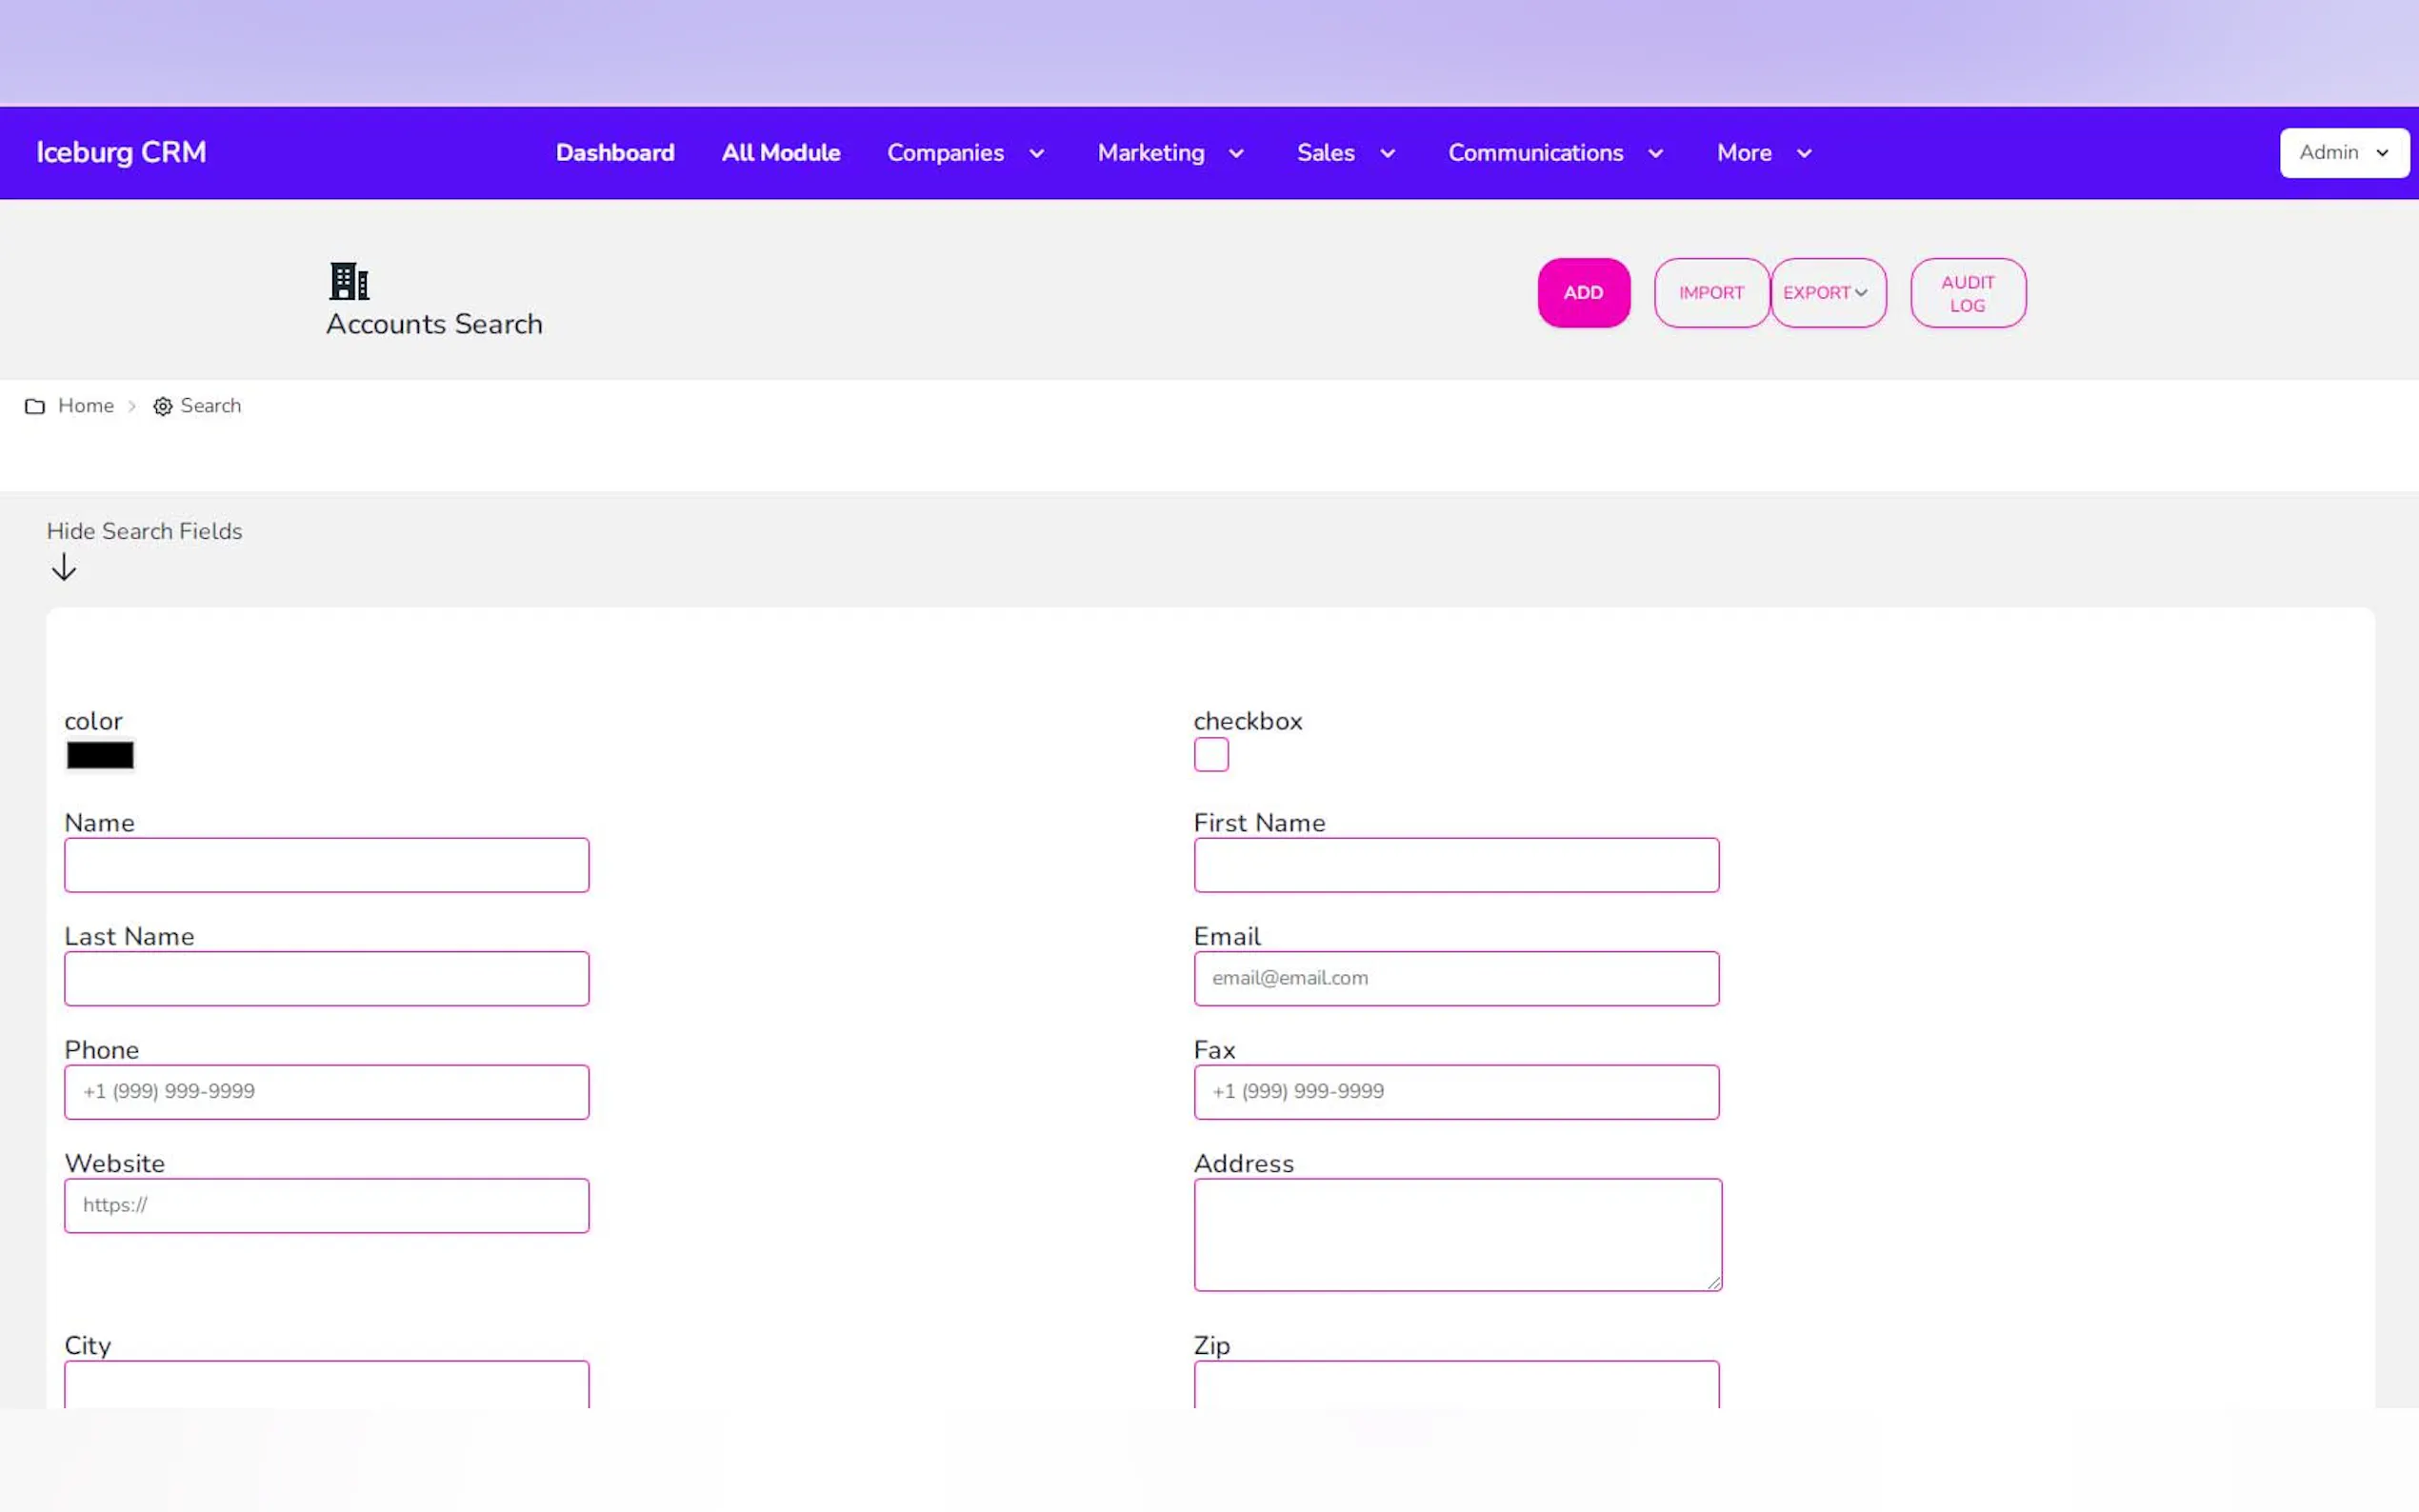Click the IMPORT button

click(x=1710, y=293)
